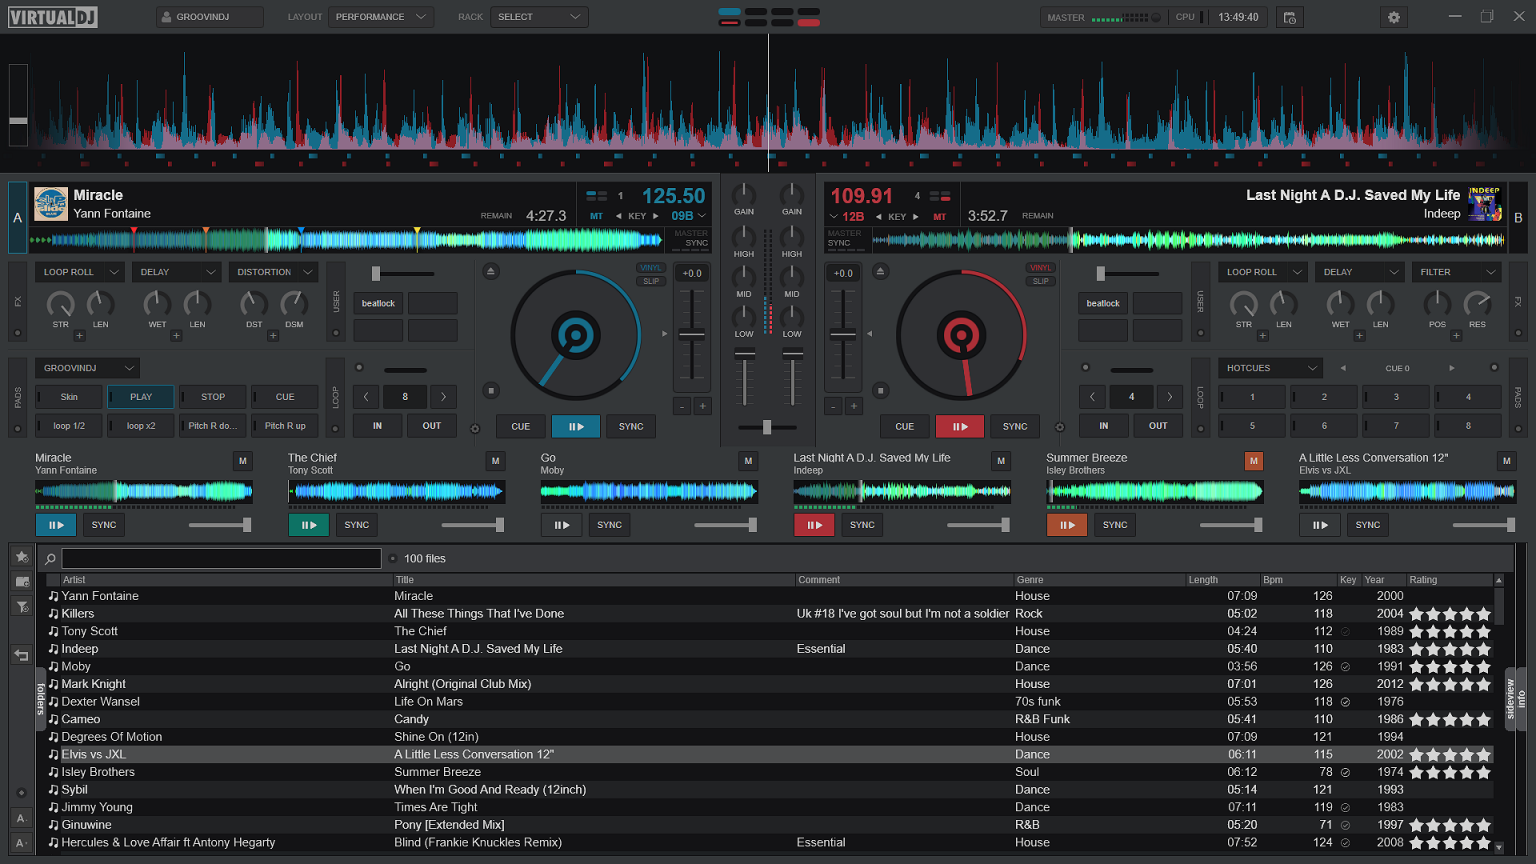Select Killers All These Things row

click(770, 614)
